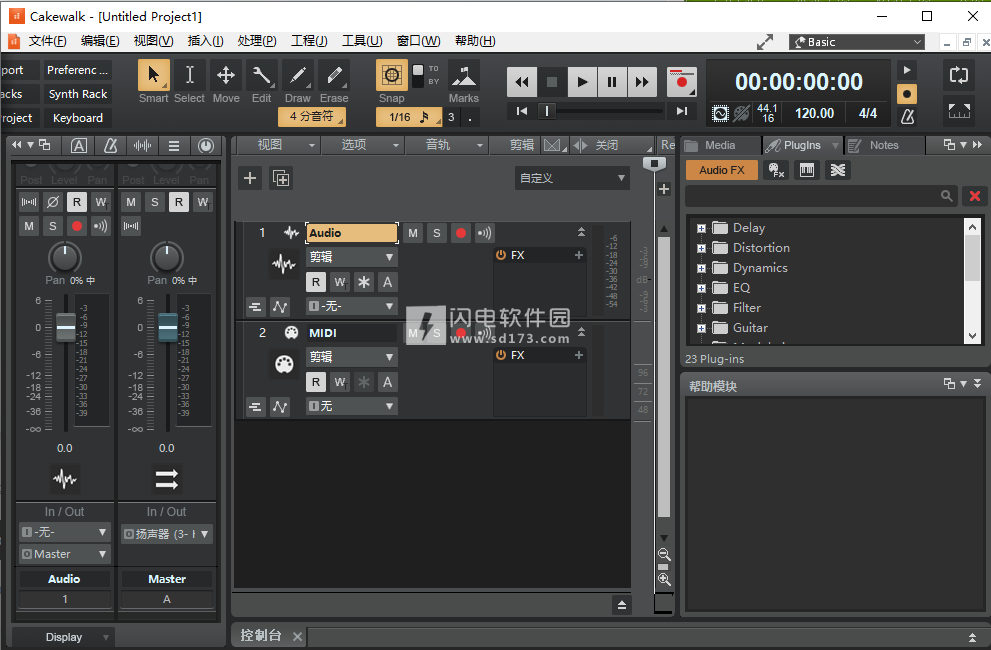The height and width of the screenshot is (650, 991).
Task: Enable write automation on MIDI track
Action: coord(340,382)
